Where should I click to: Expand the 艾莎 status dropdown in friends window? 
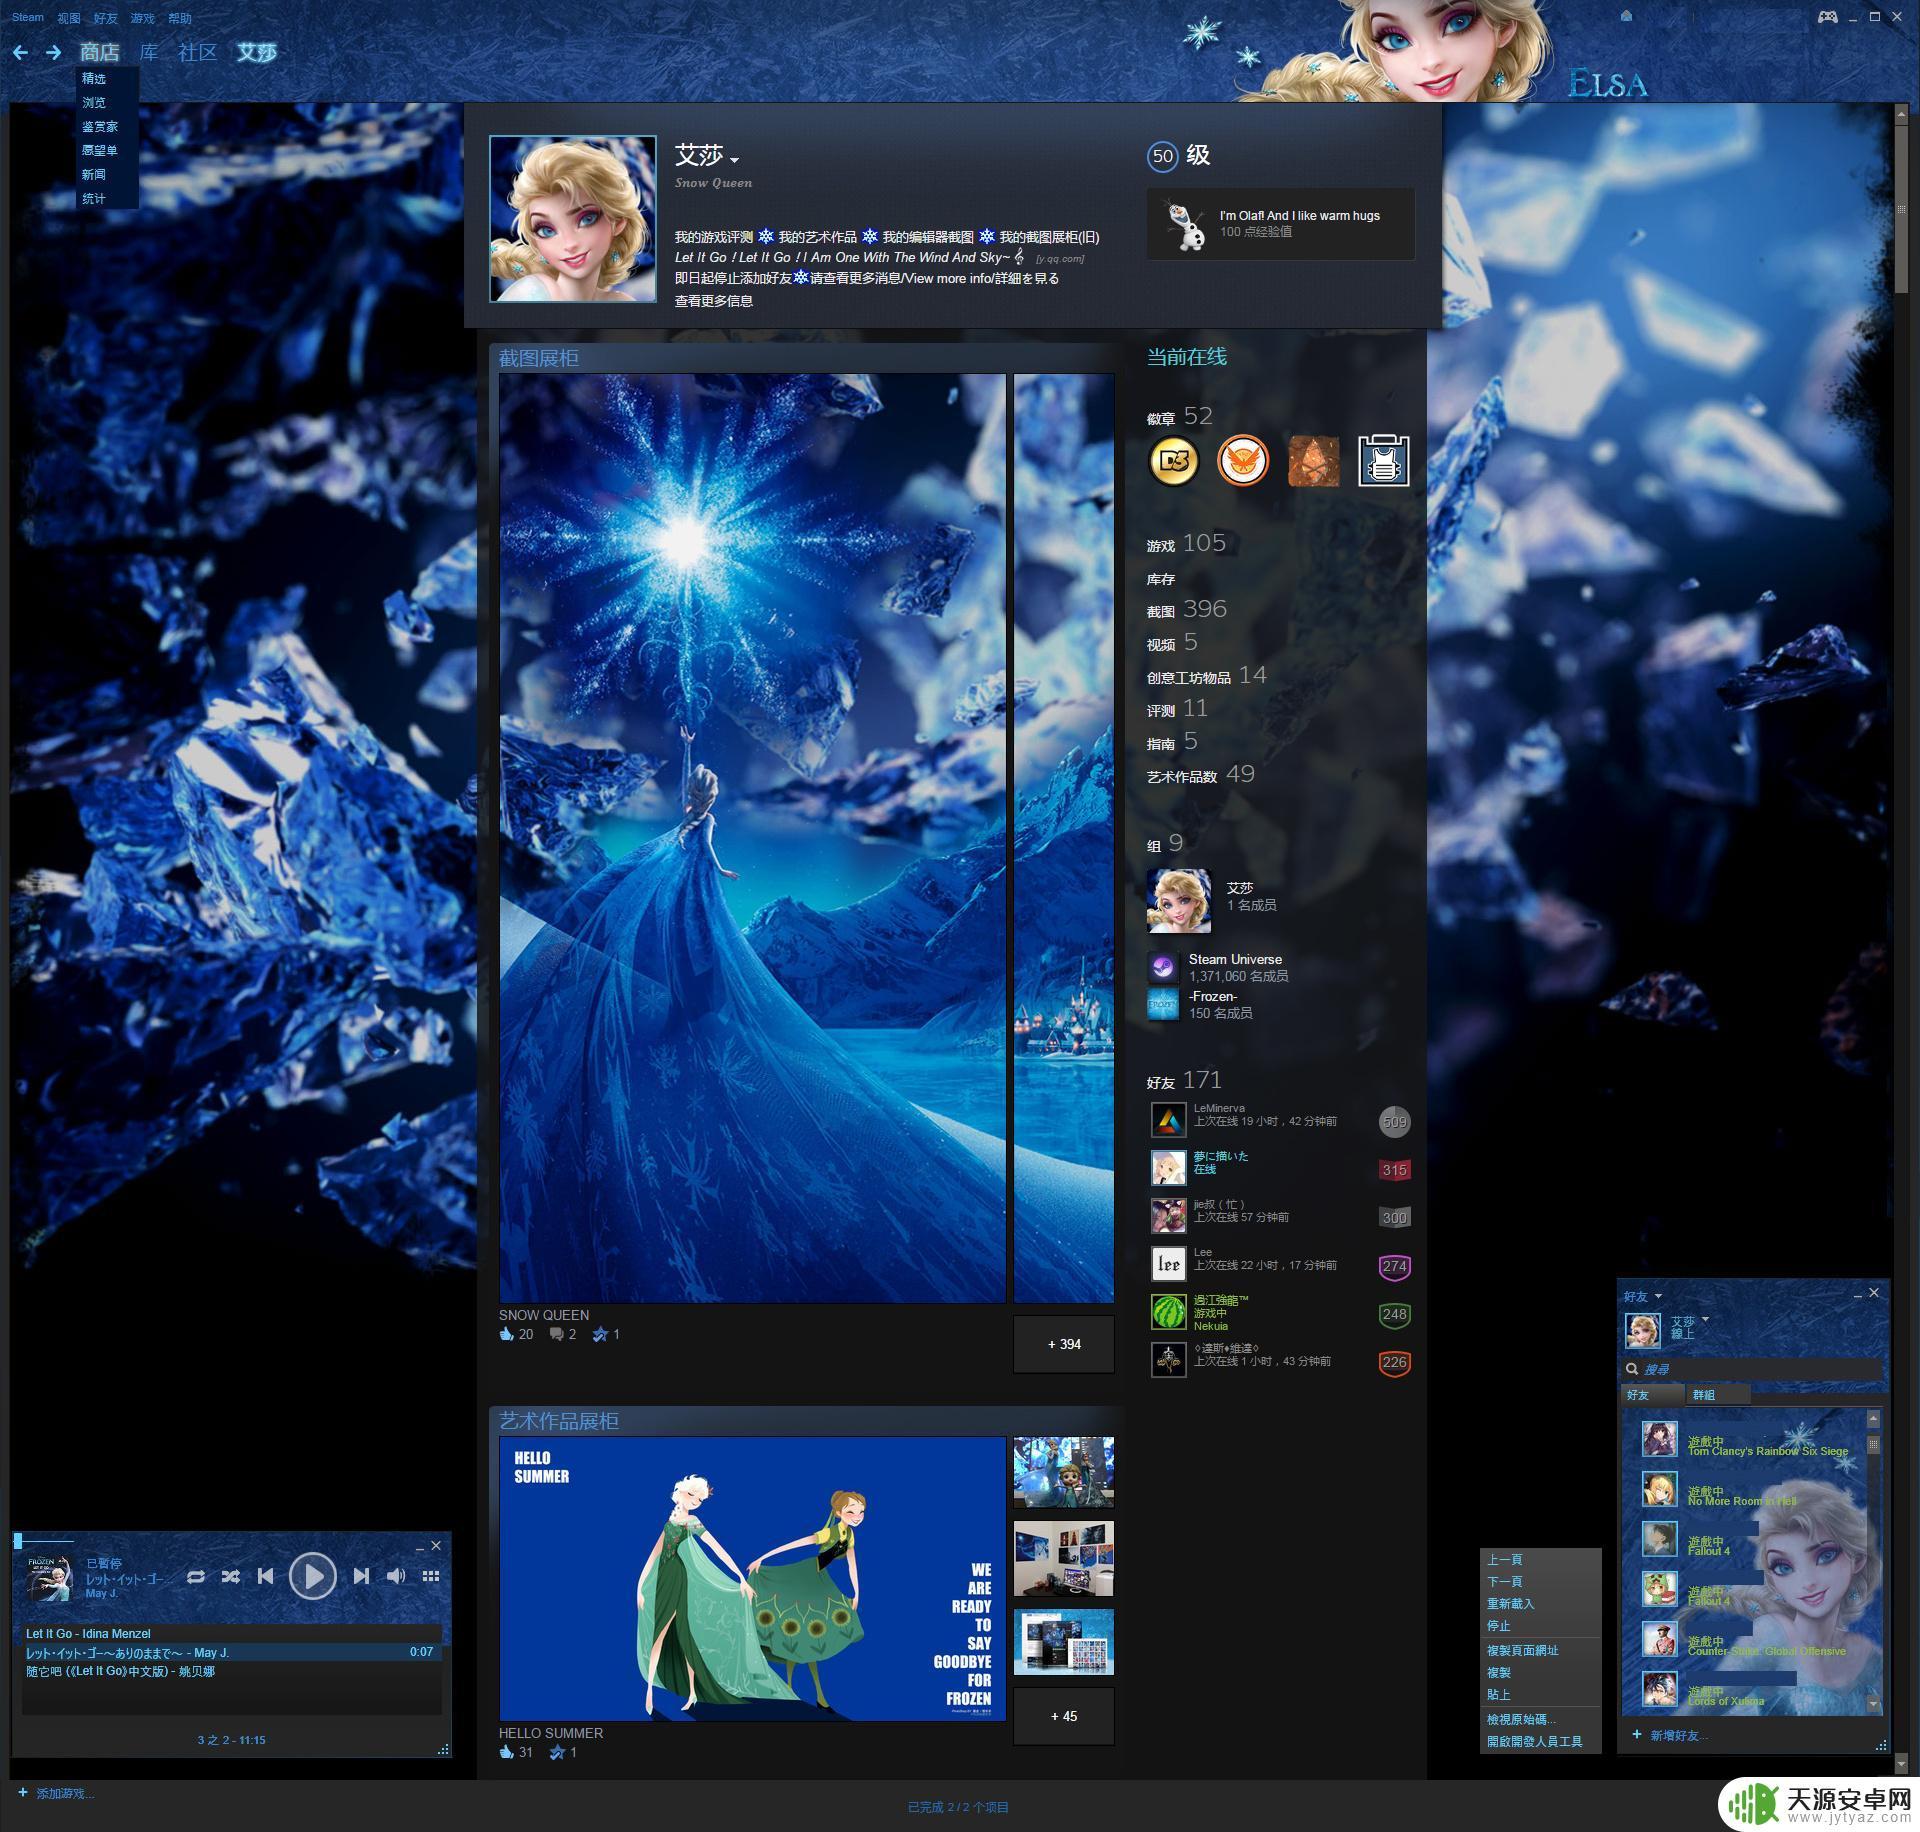click(1705, 1320)
